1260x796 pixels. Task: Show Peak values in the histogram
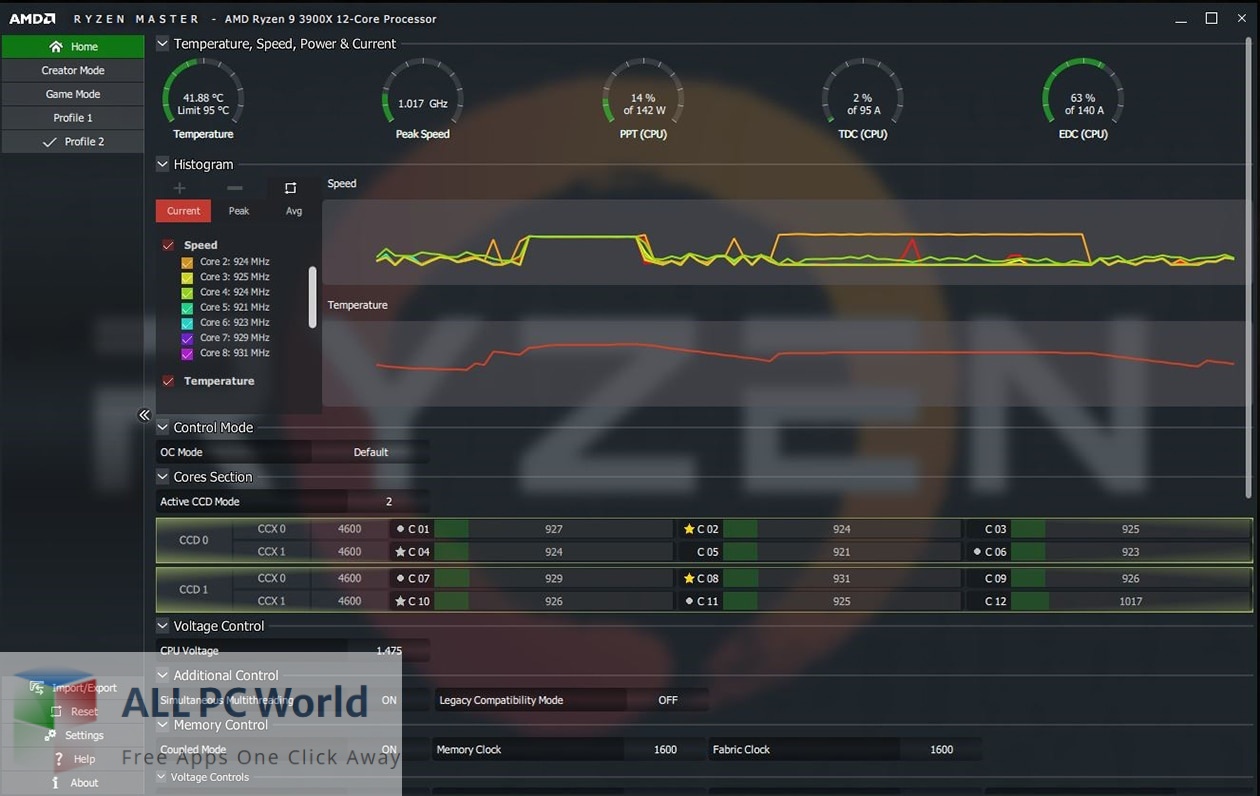point(239,211)
